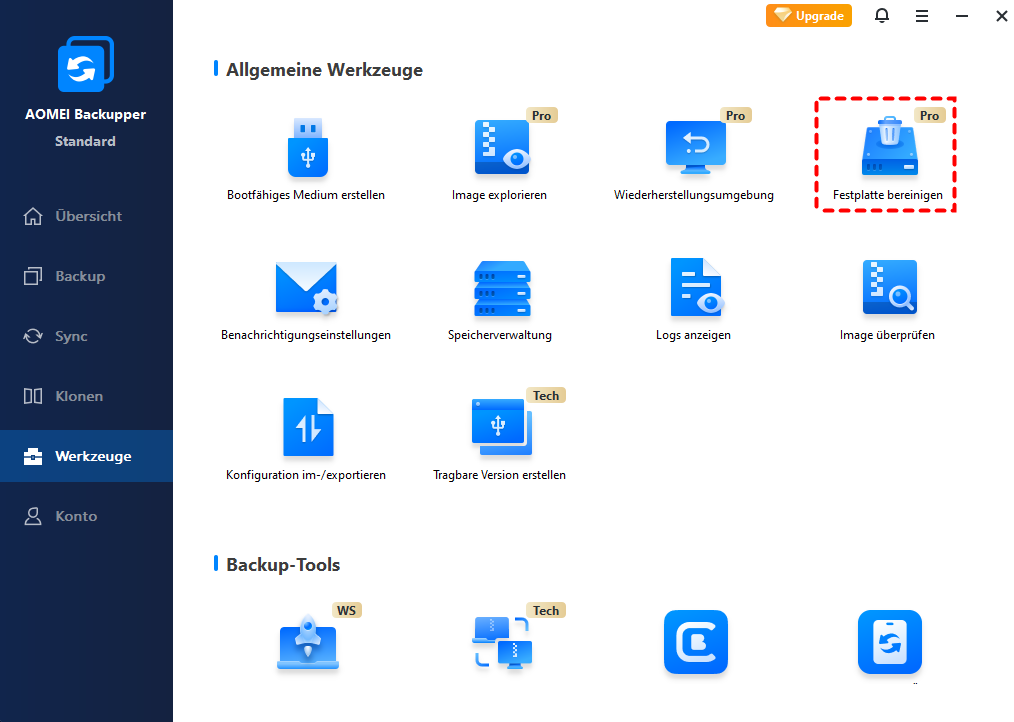The height and width of the screenshot is (722, 1014).
Task: Open the Benachrichtigungseinstellungen envelope icon
Action: coord(307,288)
